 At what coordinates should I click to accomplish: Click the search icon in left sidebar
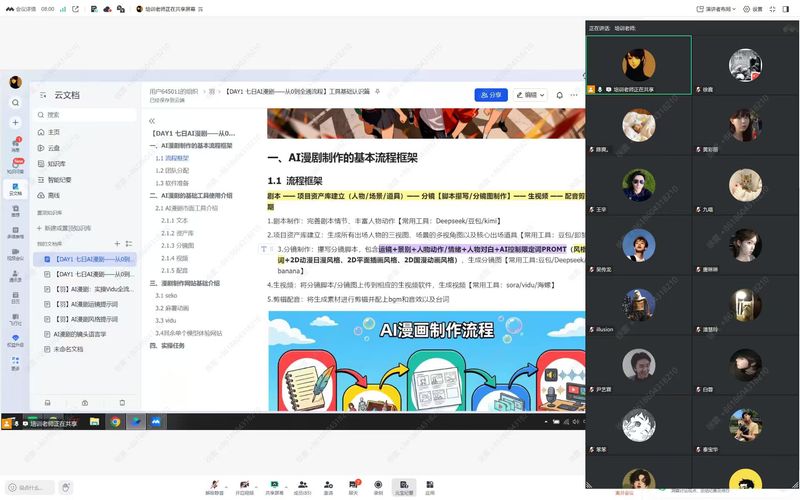15,102
